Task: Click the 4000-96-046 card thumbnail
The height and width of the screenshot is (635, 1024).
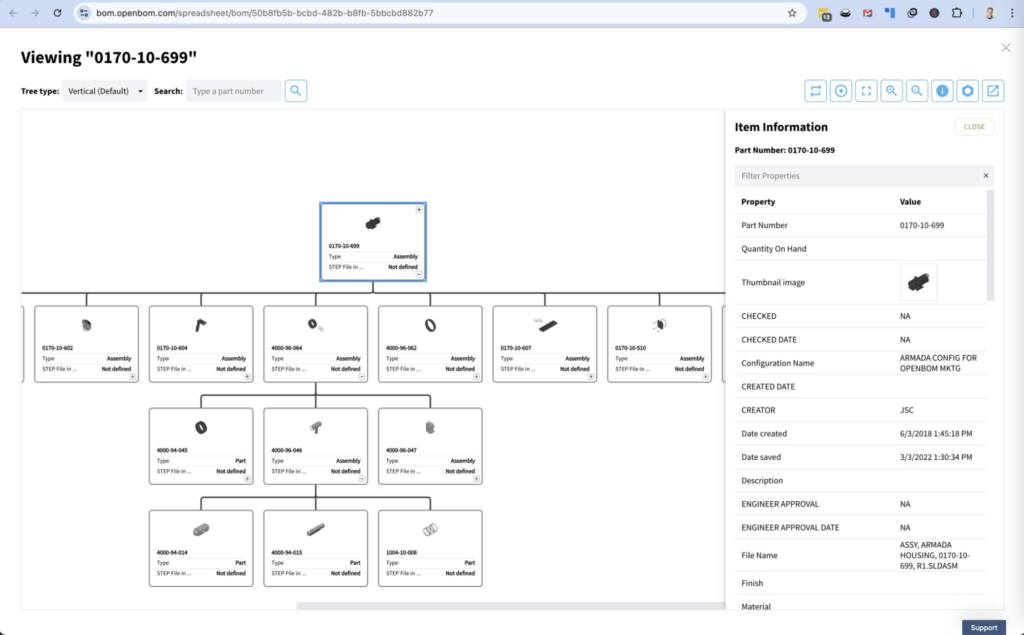Action: [x=315, y=427]
